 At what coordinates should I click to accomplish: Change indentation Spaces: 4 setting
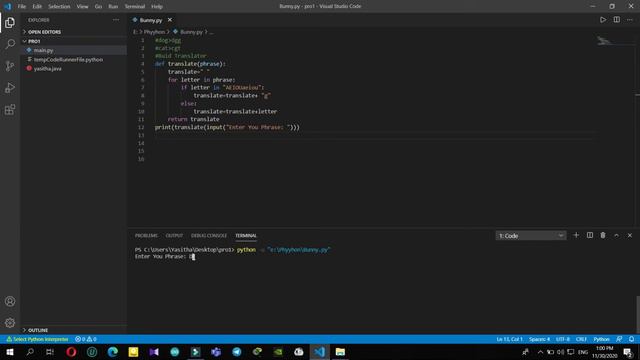(539, 339)
